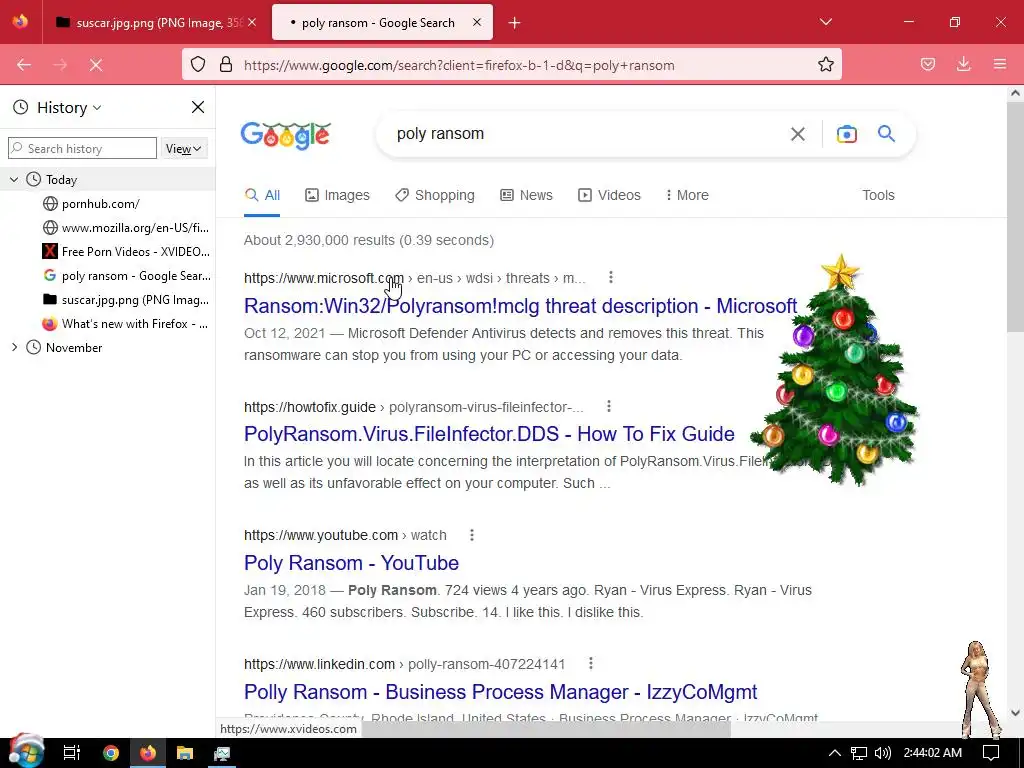Open the taskbar monitor app icon
Viewport: 1024px width, 768px height.
221,753
